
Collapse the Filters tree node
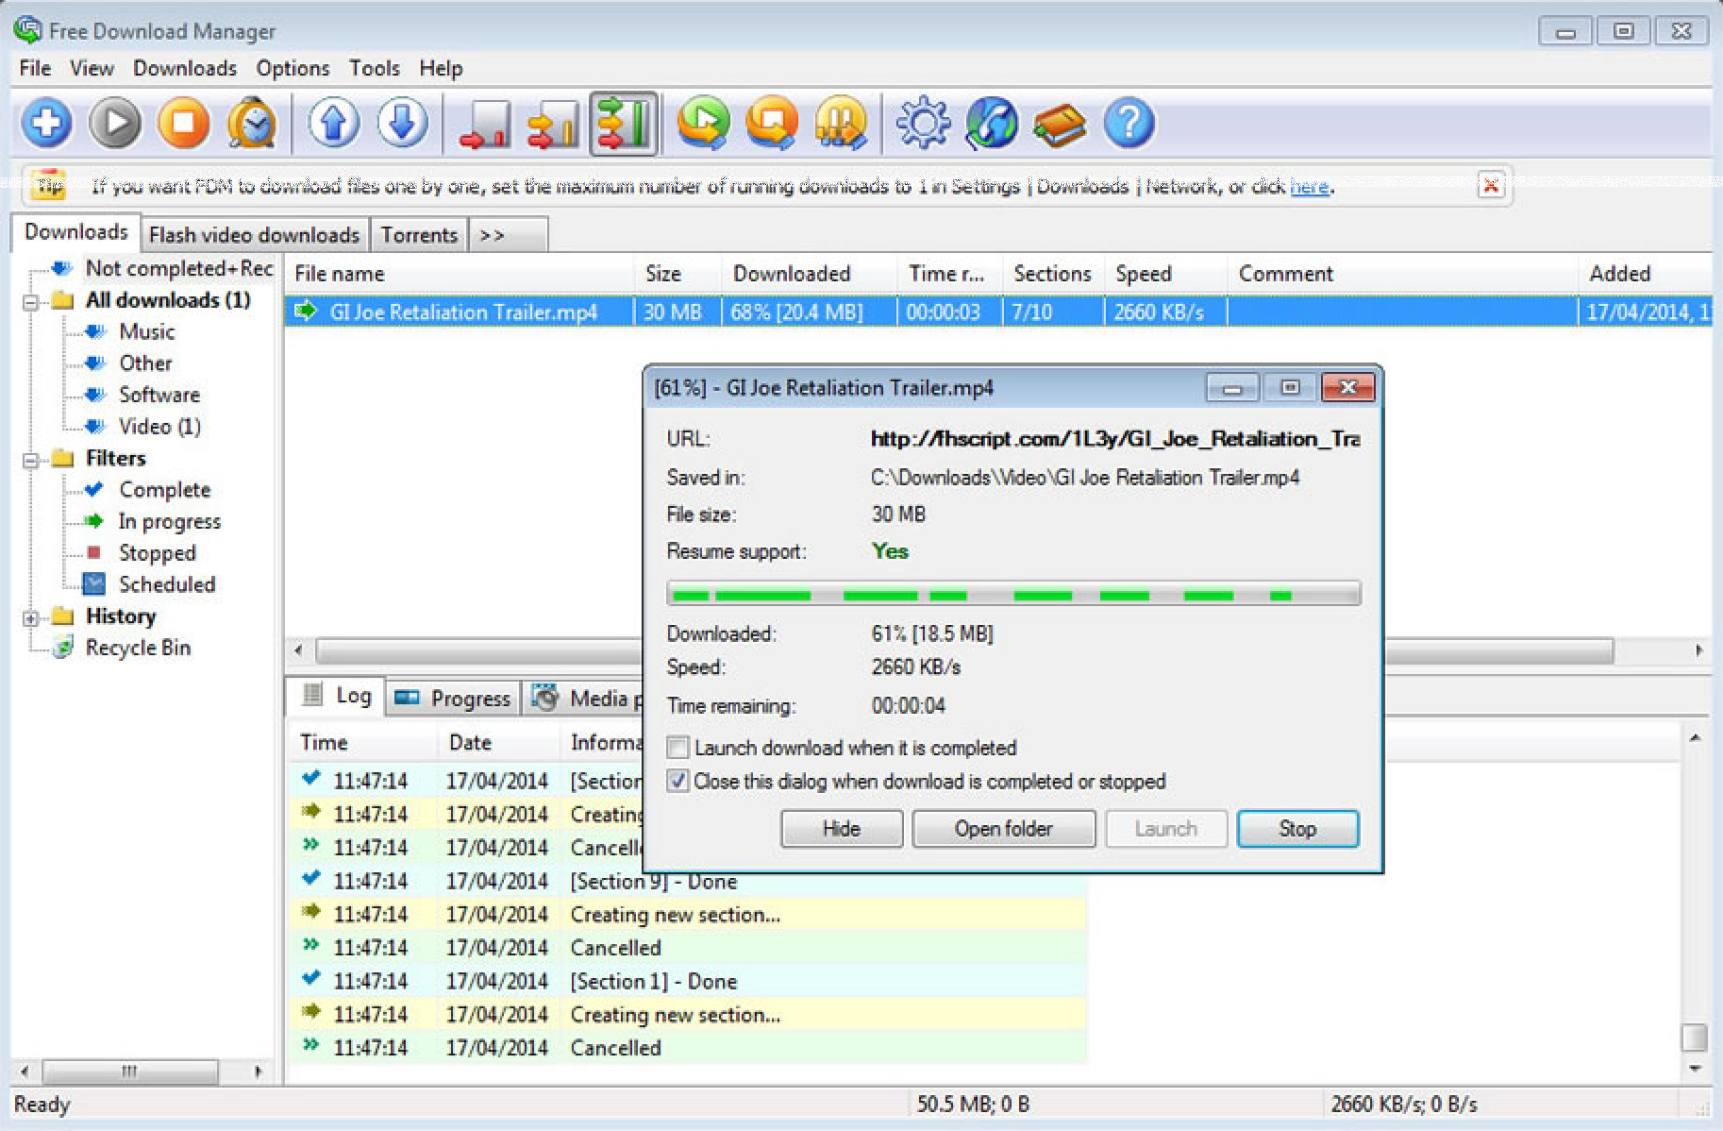point(31,460)
